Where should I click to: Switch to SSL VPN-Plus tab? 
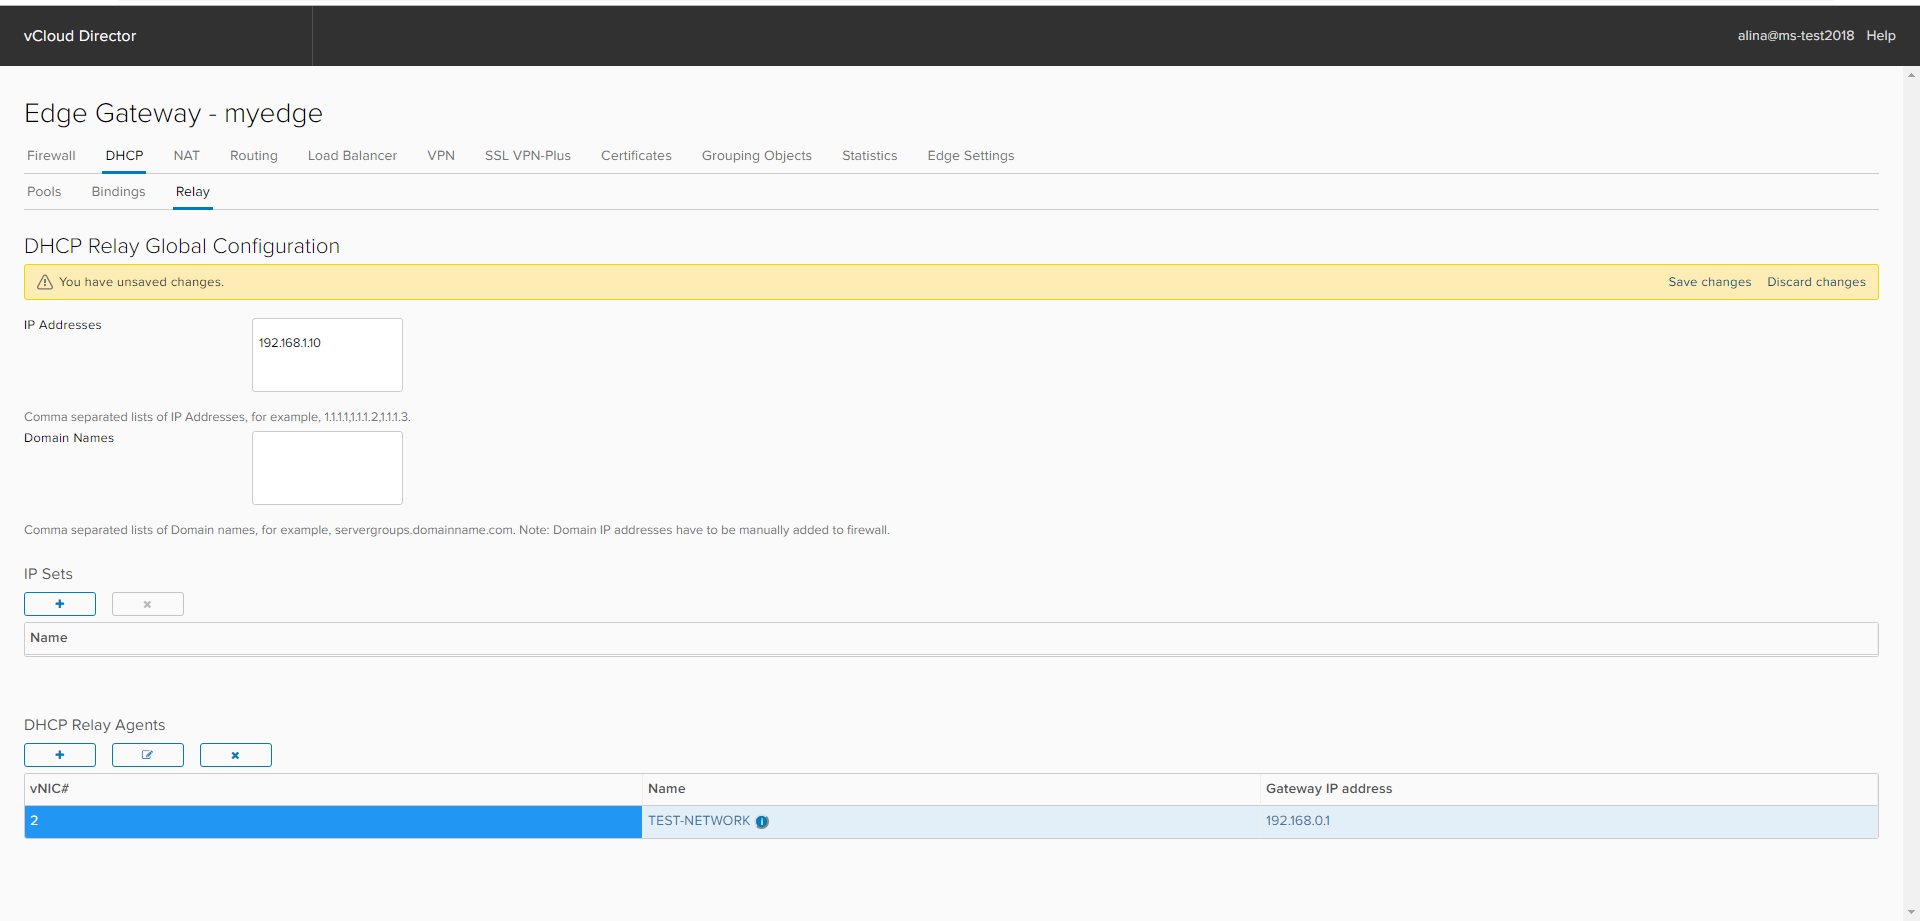point(528,156)
